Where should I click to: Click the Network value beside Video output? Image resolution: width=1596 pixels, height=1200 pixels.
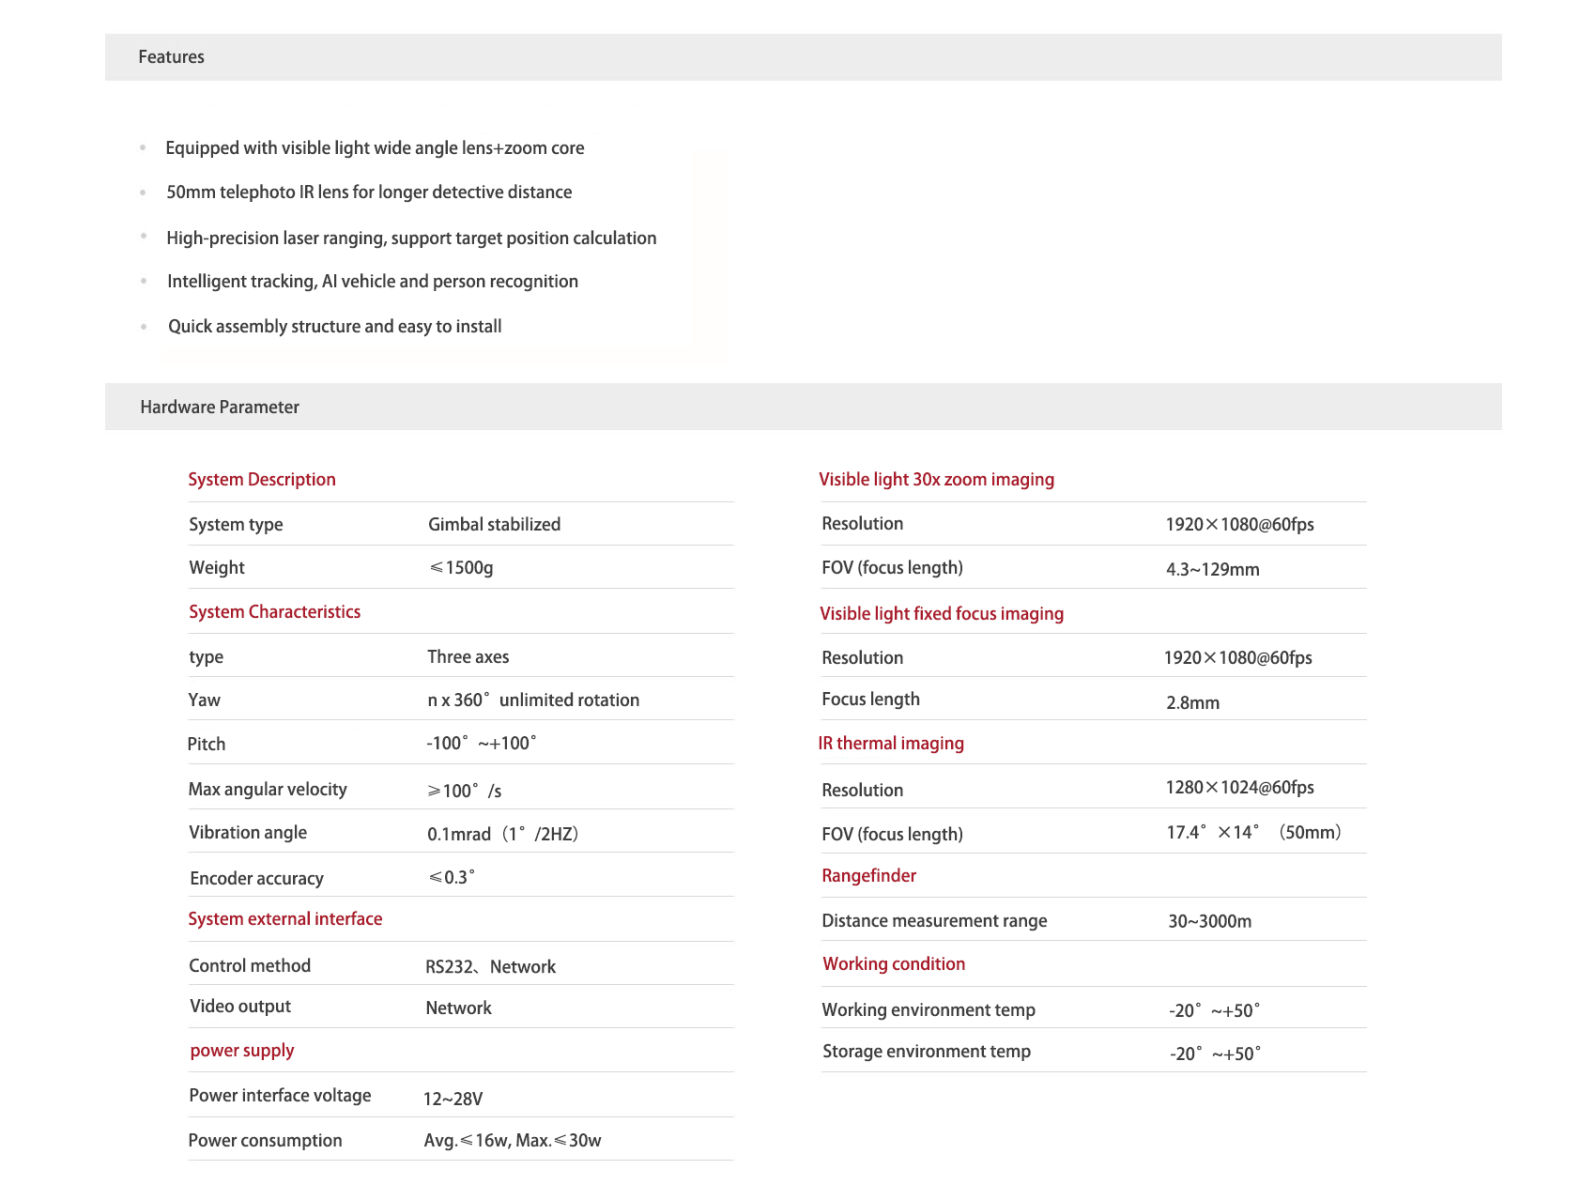click(x=458, y=1008)
